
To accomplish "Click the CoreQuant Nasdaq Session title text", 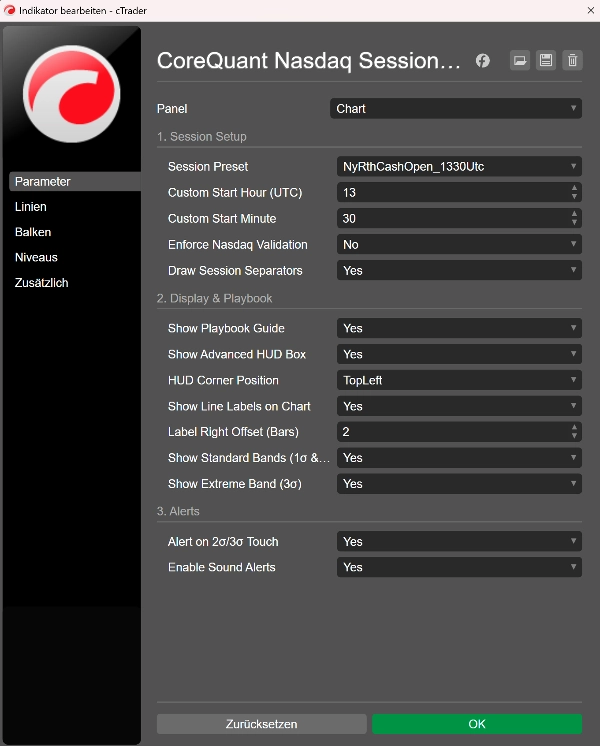I will pyautogui.click(x=309, y=61).
